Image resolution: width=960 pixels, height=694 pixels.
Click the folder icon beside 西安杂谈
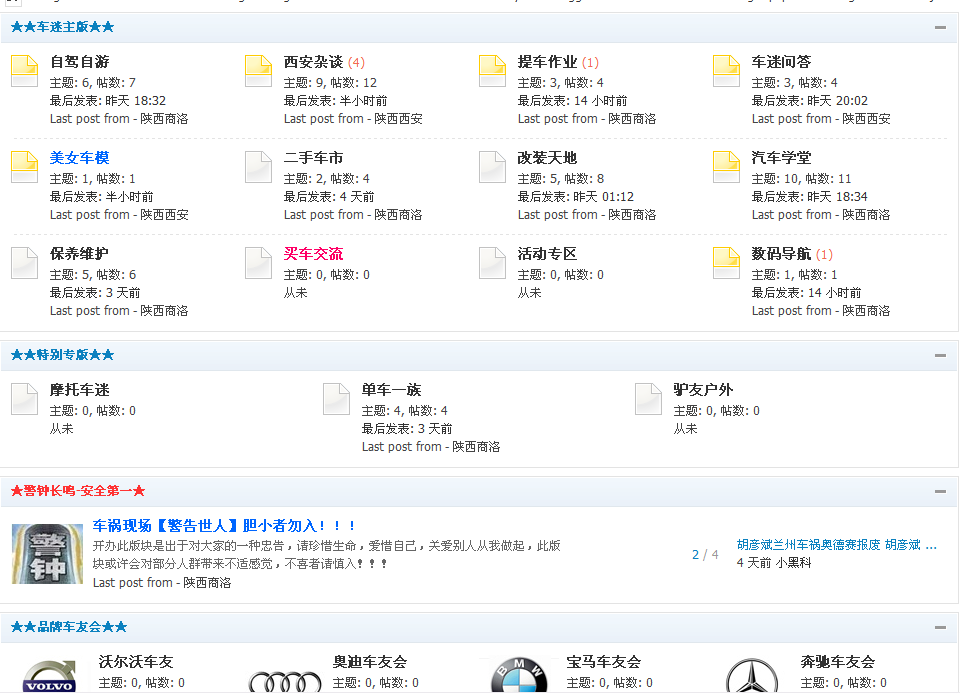(258, 71)
